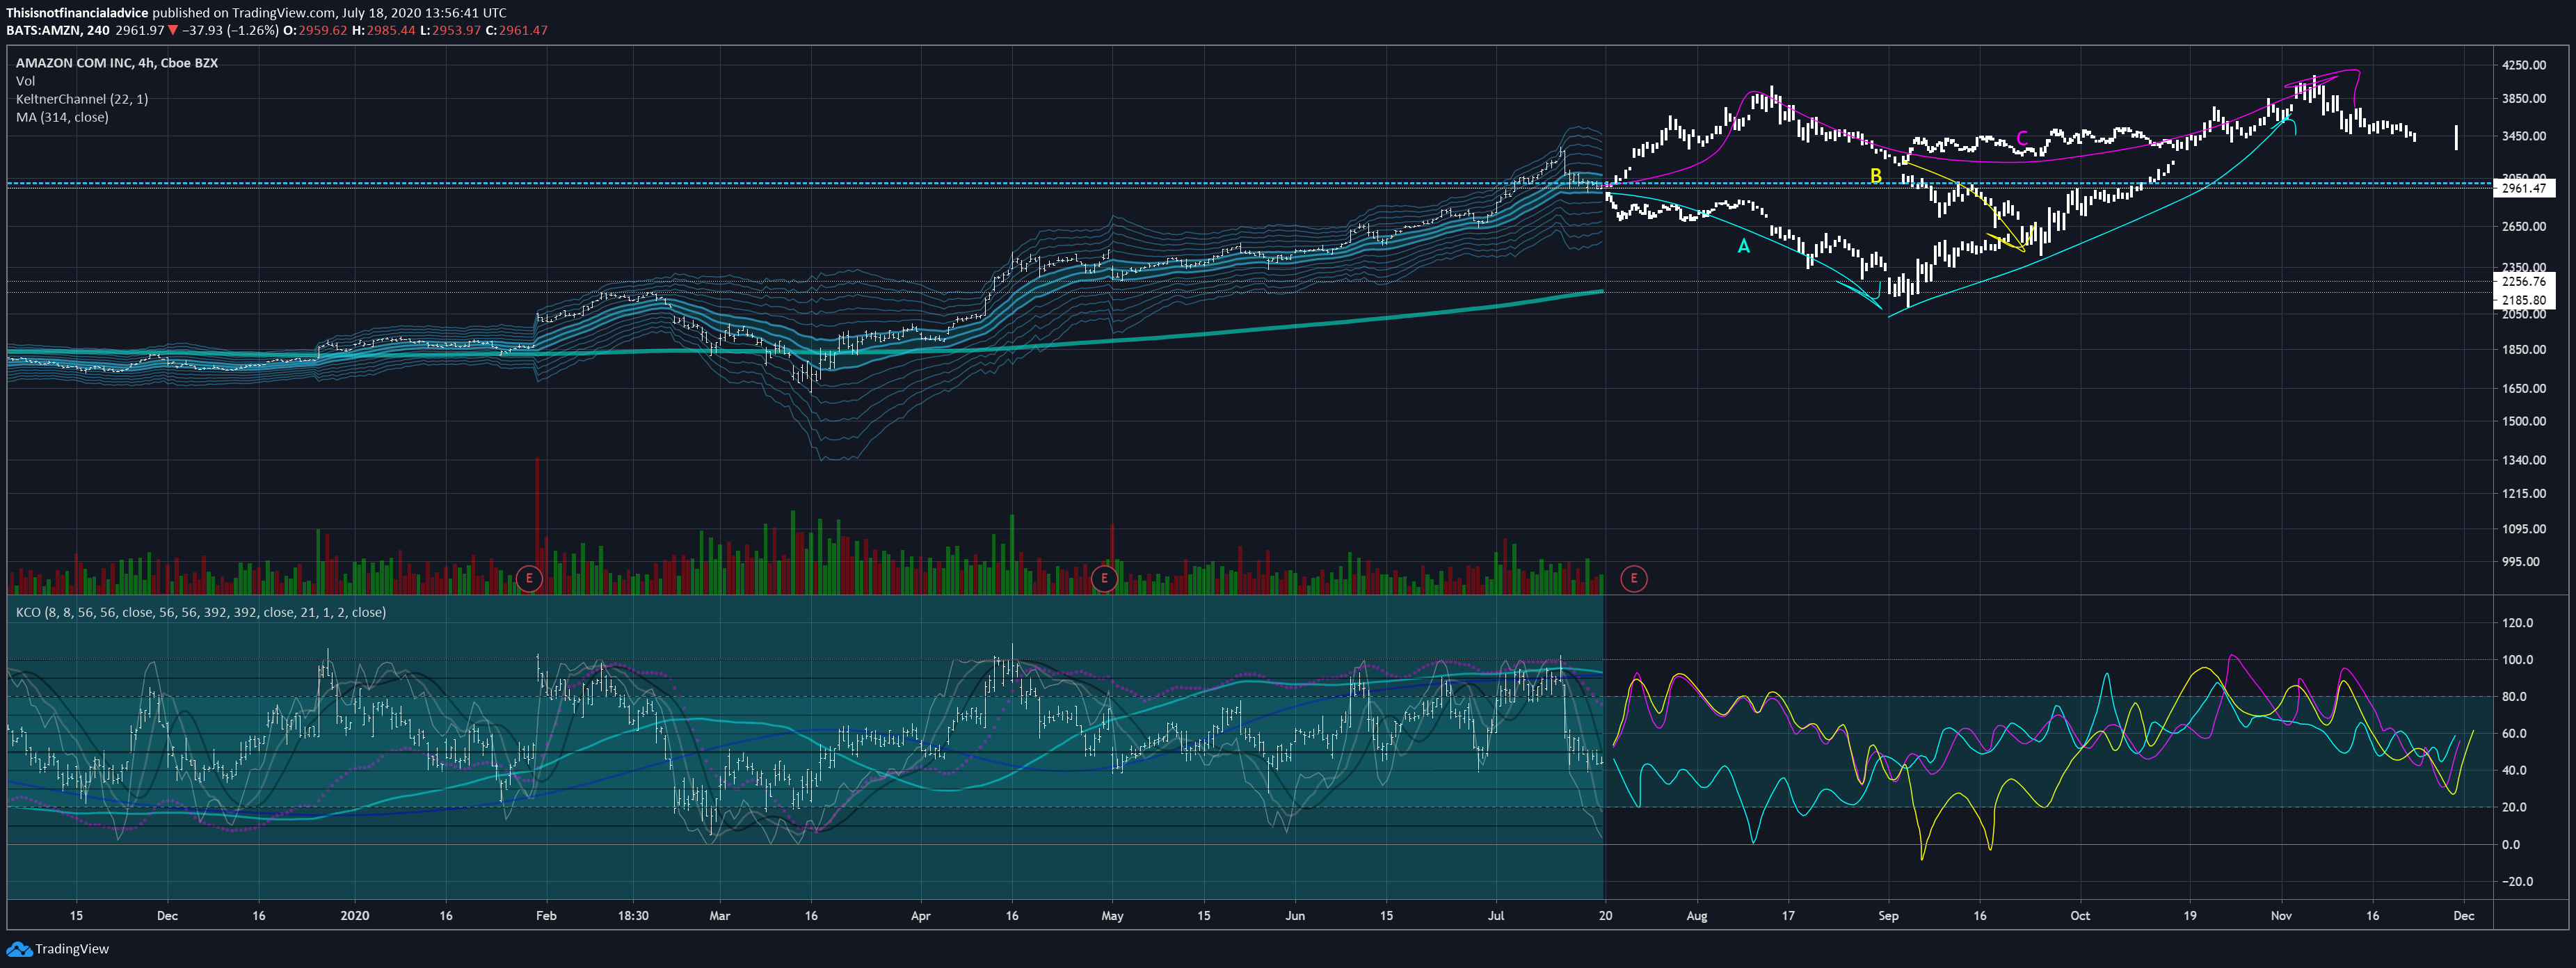The image size is (2576, 968).
Task: Click 1500.00 on the price axis
Action: (x=2524, y=421)
